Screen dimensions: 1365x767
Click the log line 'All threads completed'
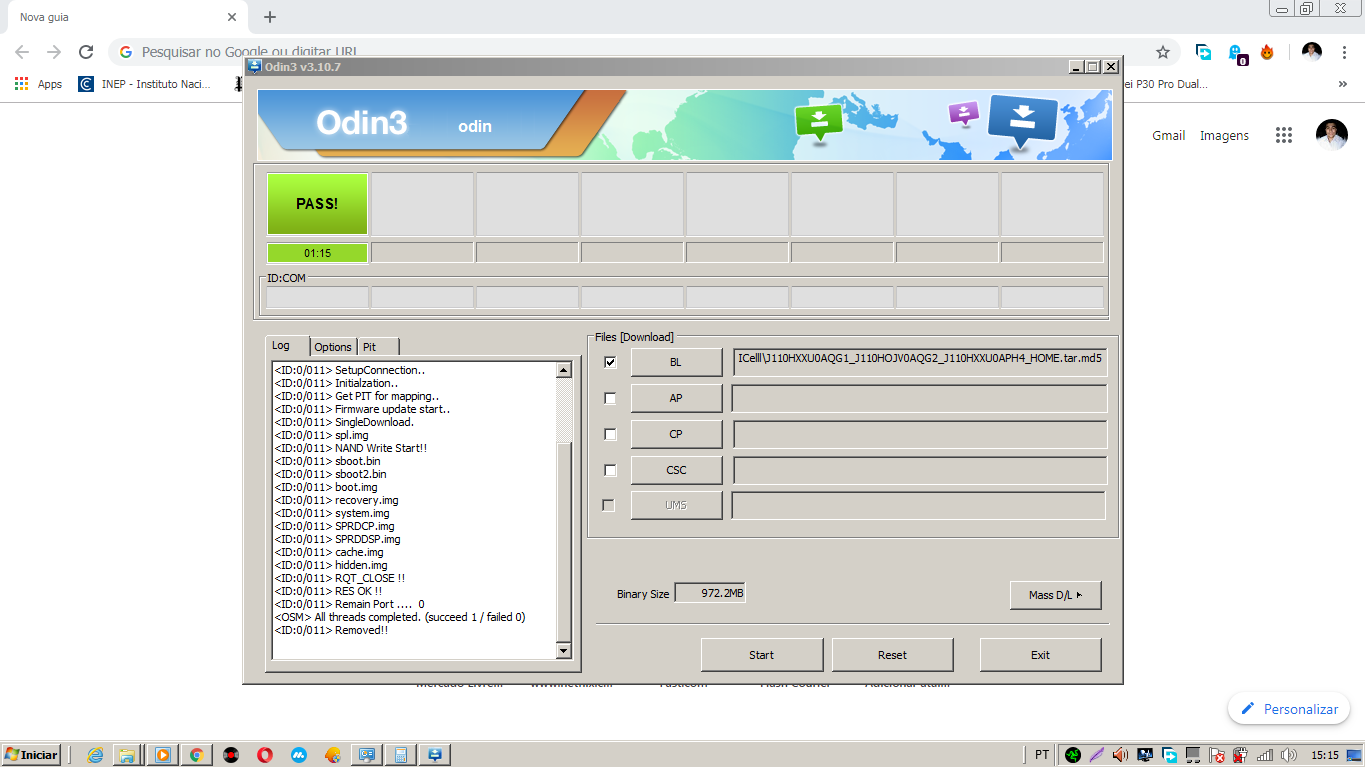400,617
